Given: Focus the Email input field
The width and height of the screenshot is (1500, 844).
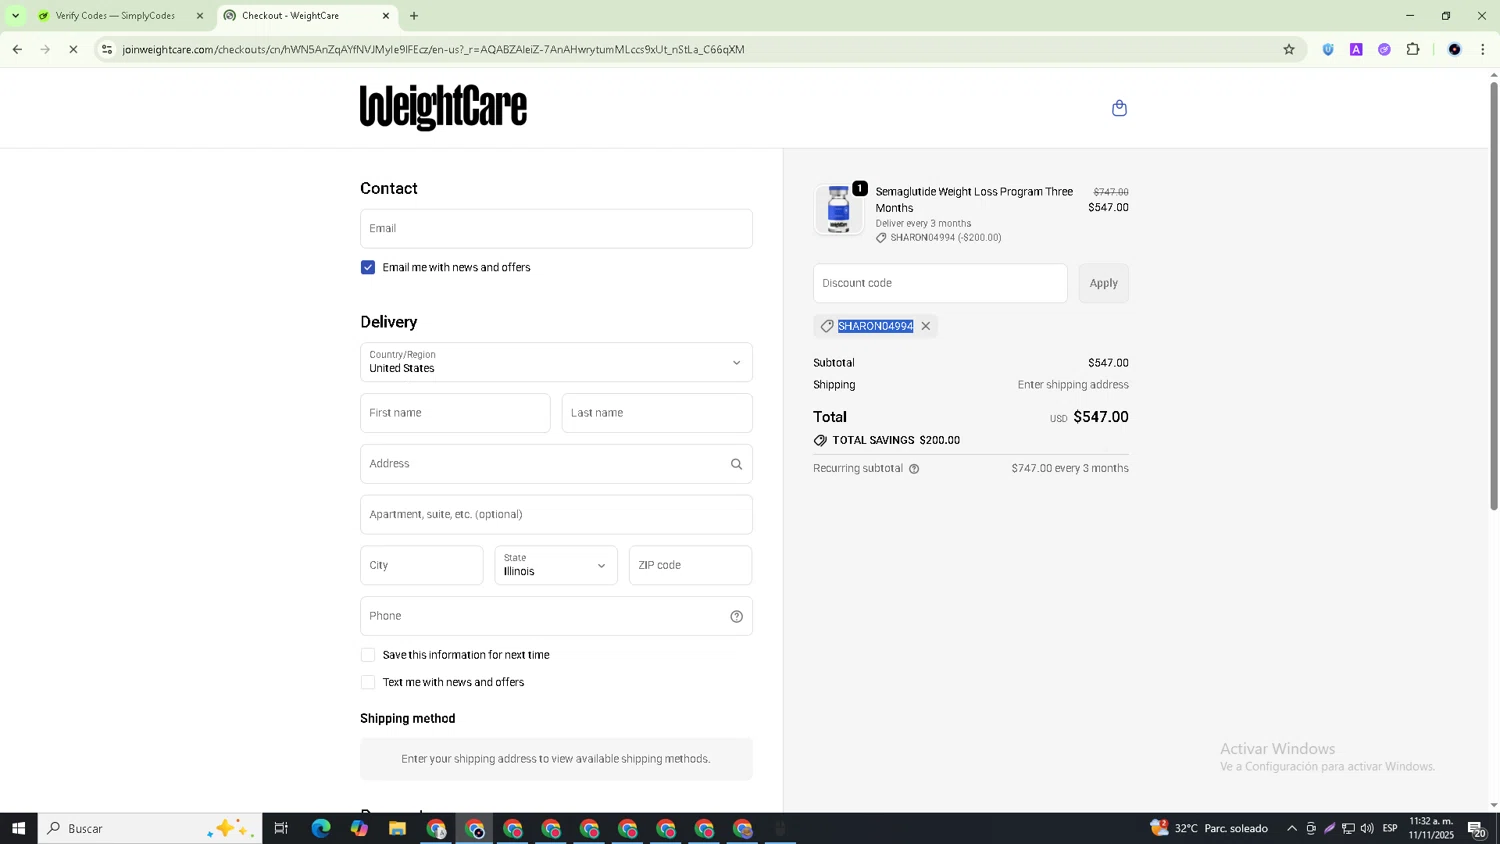Looking at the screenshot, I should [x=556, y=229].
